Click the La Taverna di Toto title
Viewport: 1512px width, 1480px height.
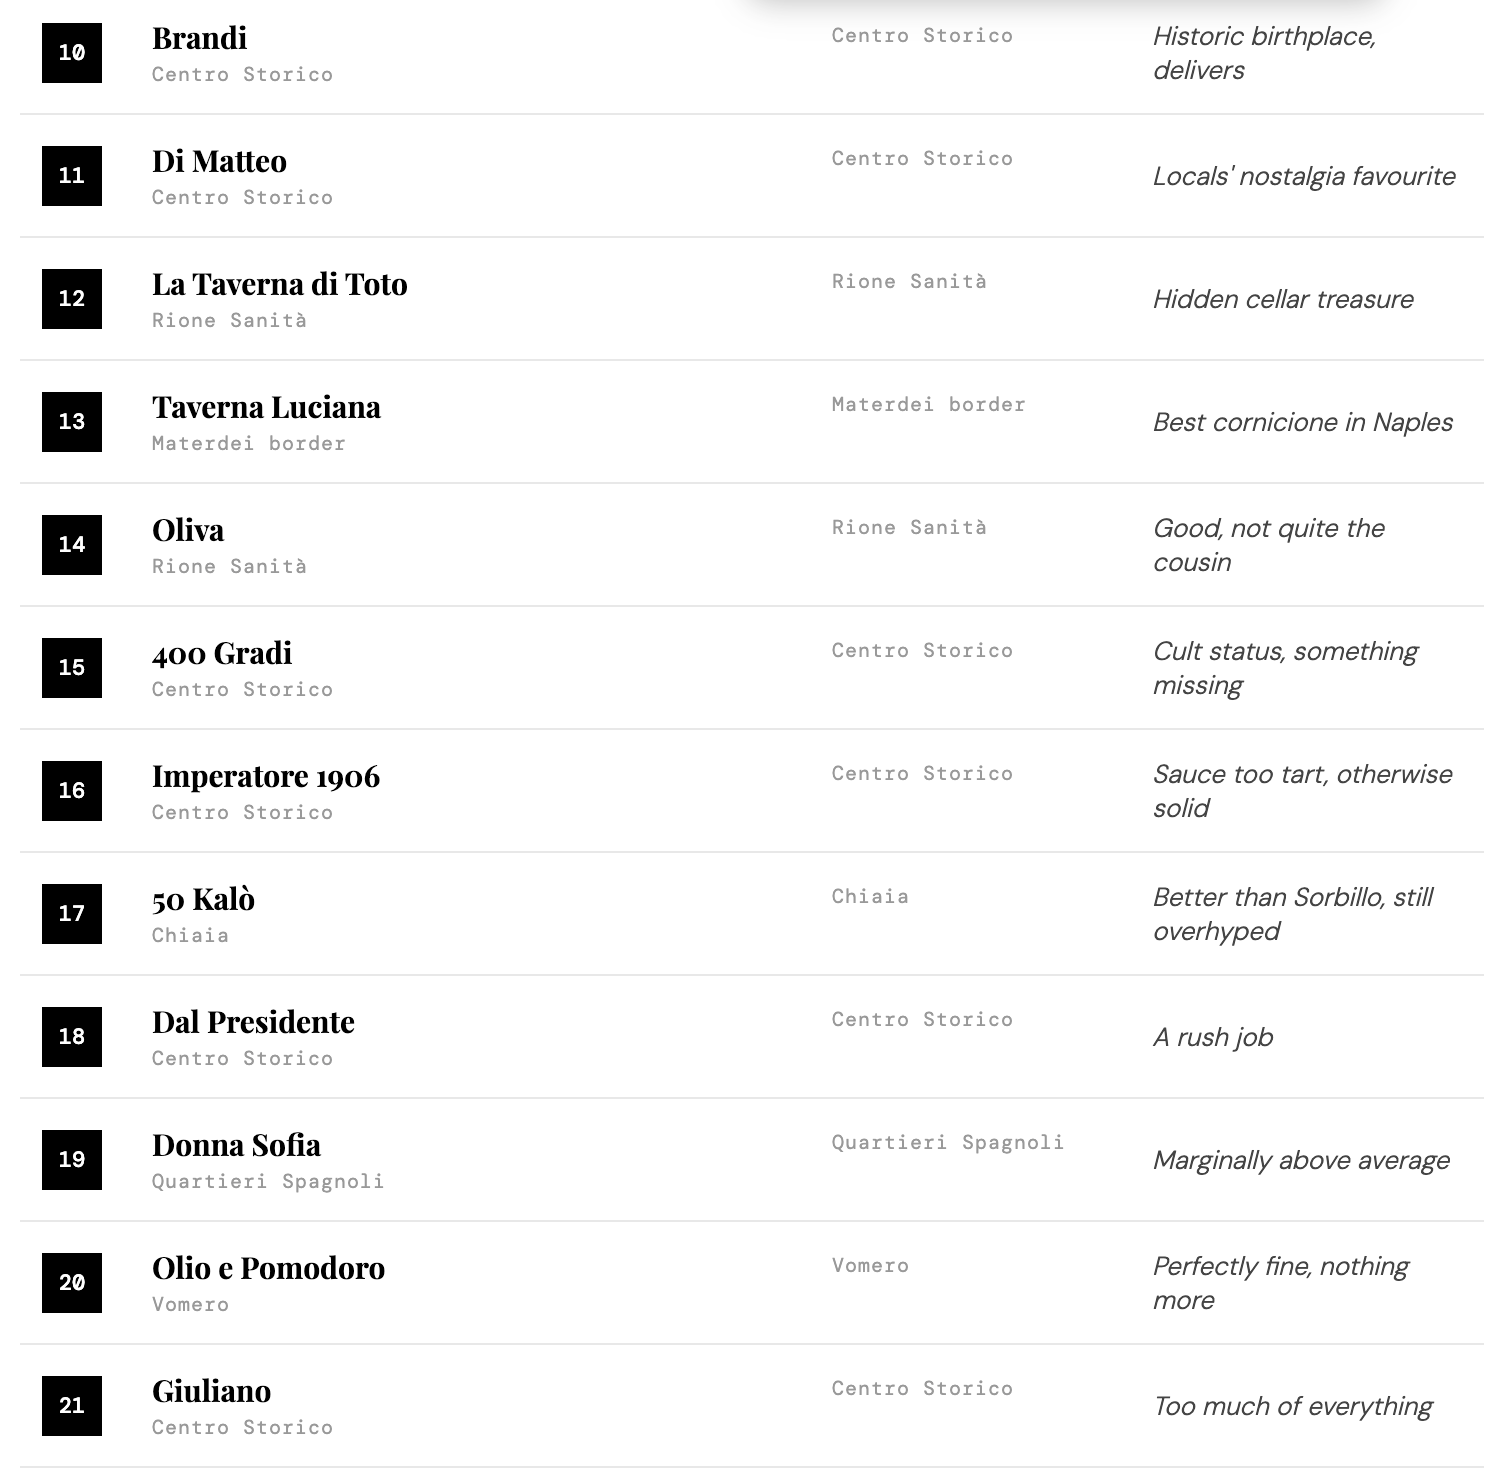(279, 284)
